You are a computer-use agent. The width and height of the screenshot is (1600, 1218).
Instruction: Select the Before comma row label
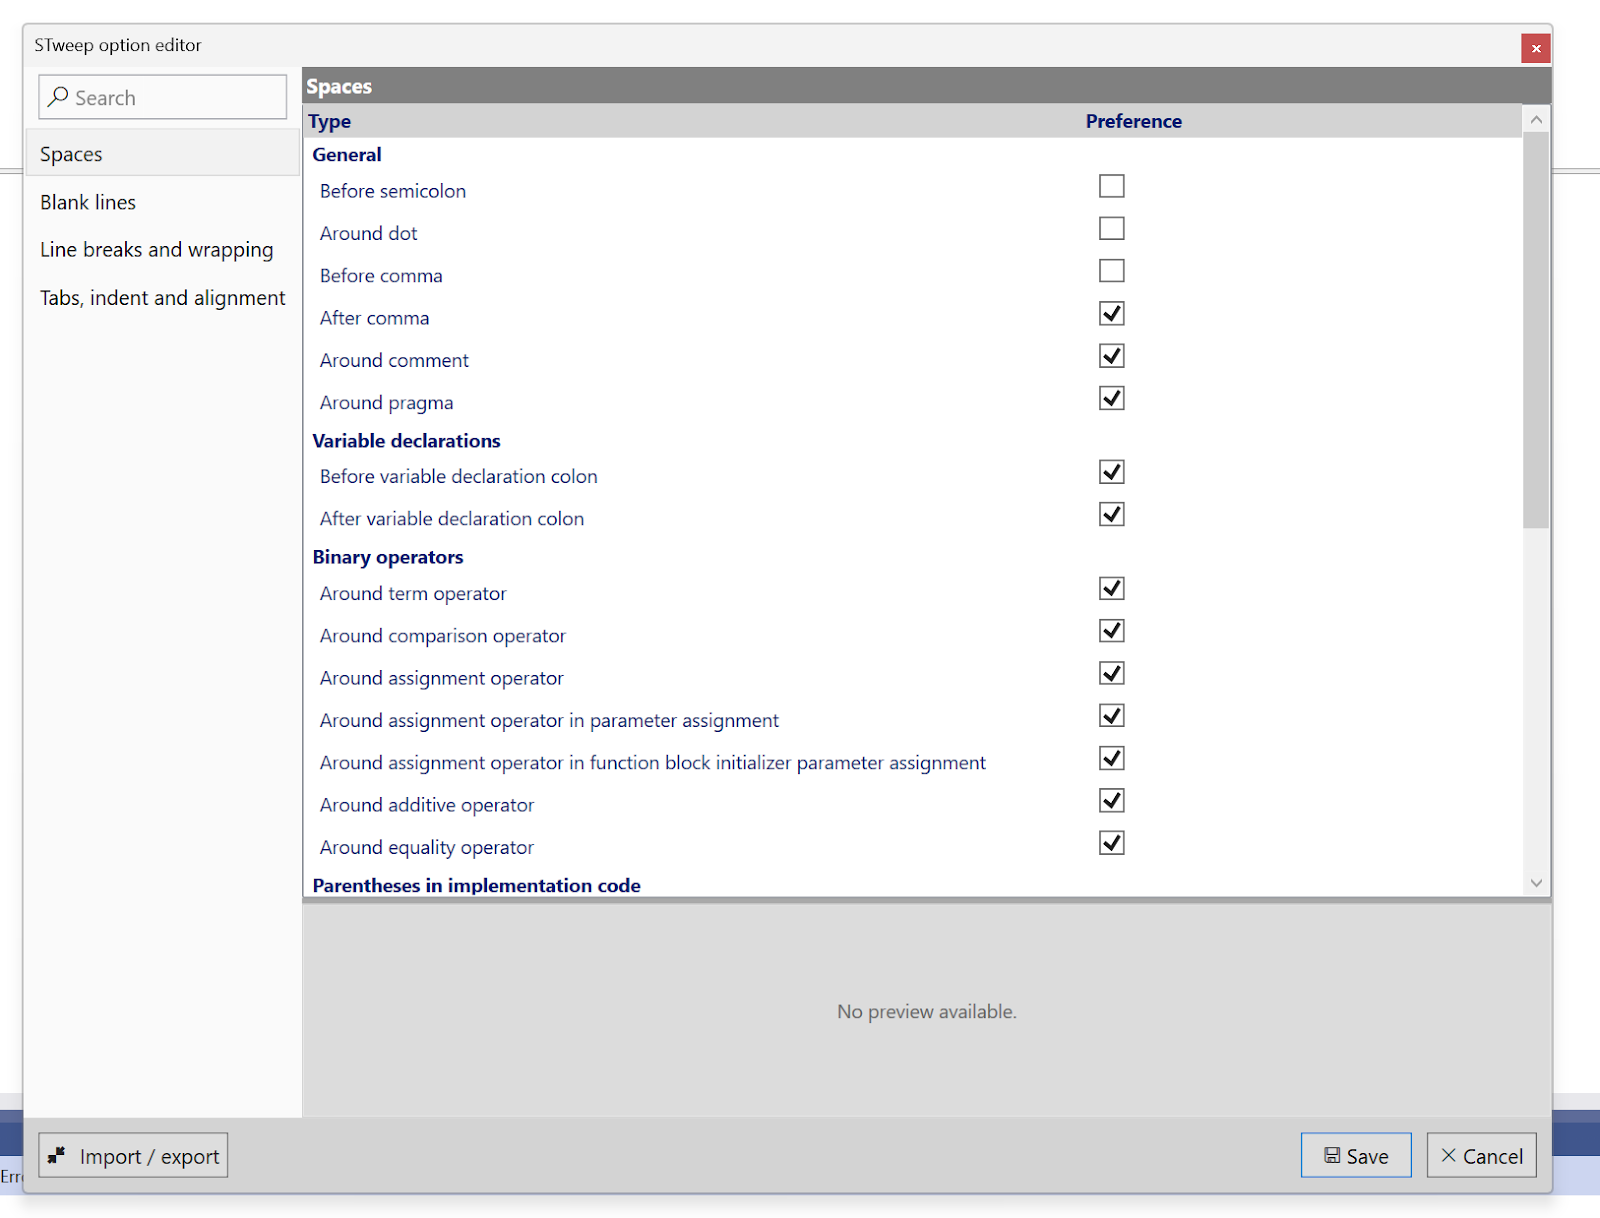tap(381, 276)
